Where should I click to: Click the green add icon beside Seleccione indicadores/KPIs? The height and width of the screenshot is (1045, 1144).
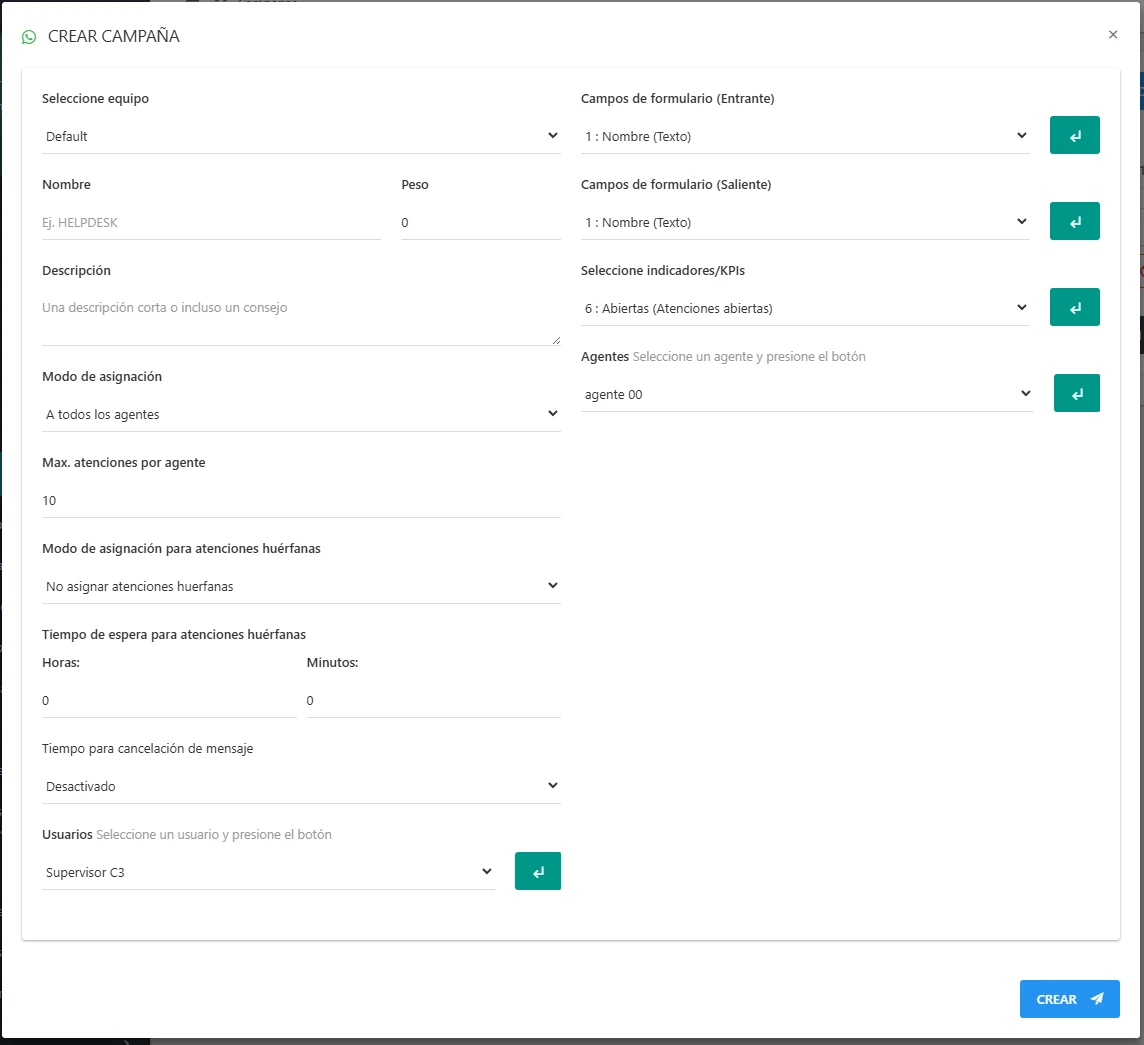click(1074, 307)
